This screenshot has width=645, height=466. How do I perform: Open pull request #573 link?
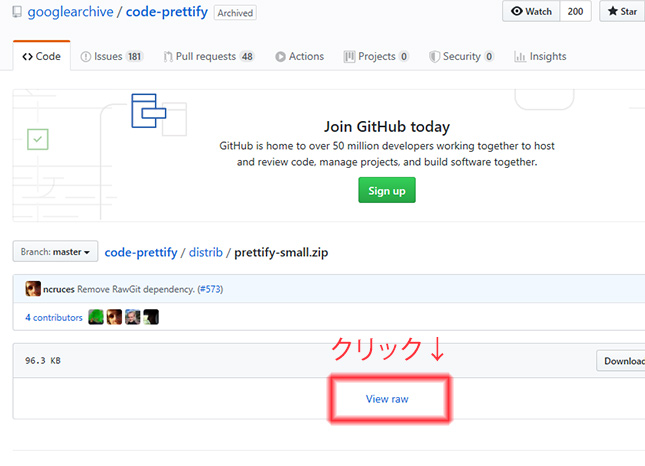click(210, 289)
